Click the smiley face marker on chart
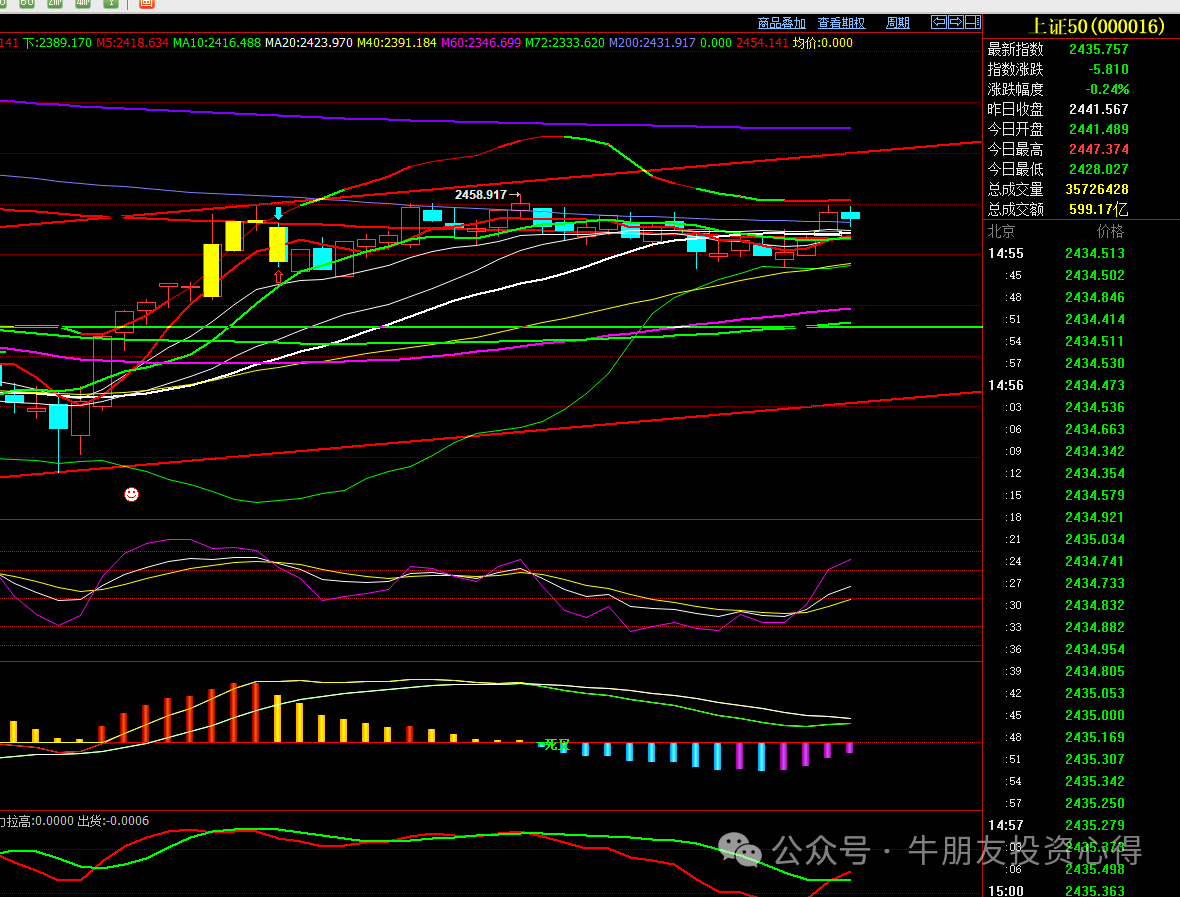Screen dimensions: 1180x897 pyautogui.click(x=131, y=494)
